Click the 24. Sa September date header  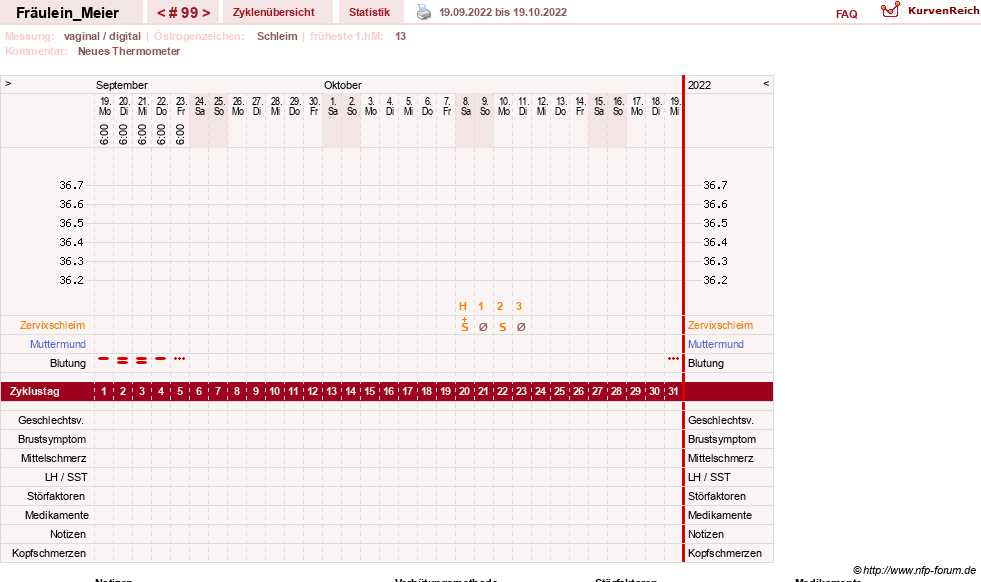200,106
